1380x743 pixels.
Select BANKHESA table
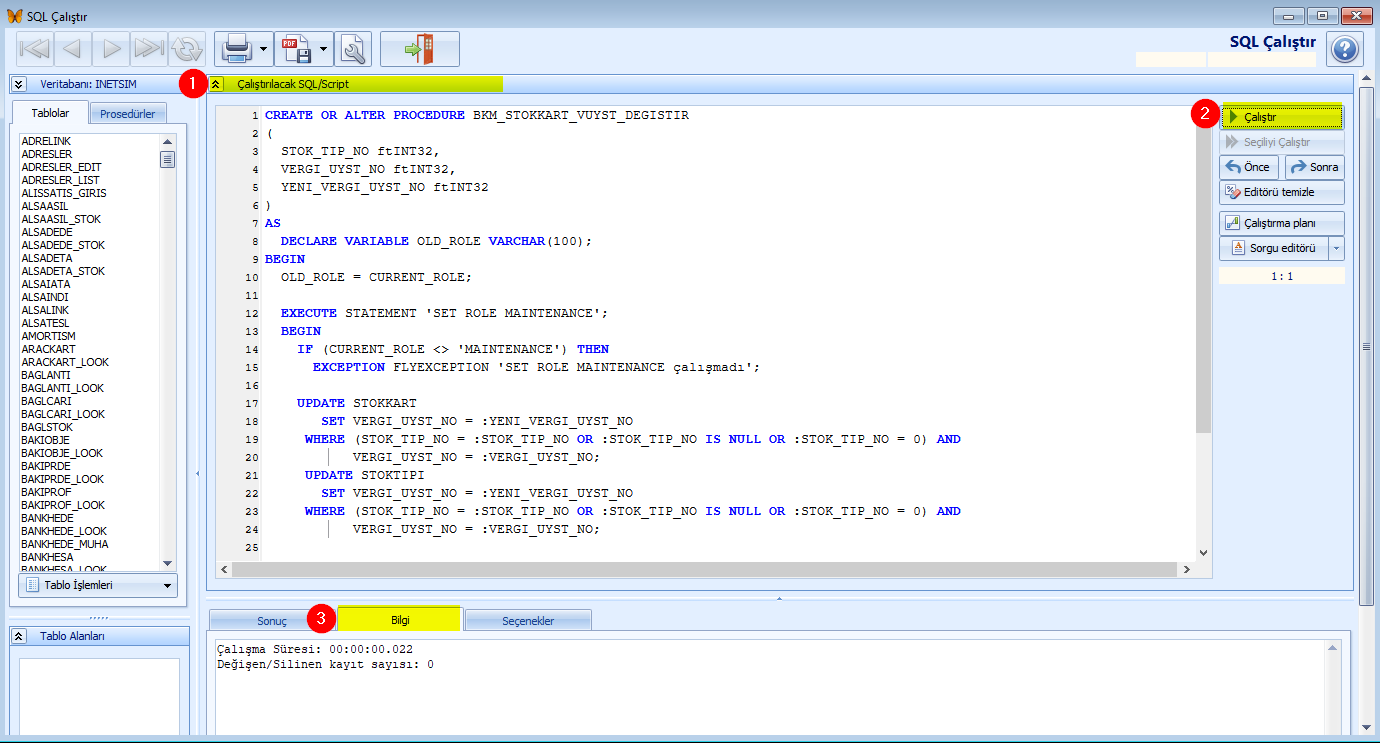[x=47, y=557]
